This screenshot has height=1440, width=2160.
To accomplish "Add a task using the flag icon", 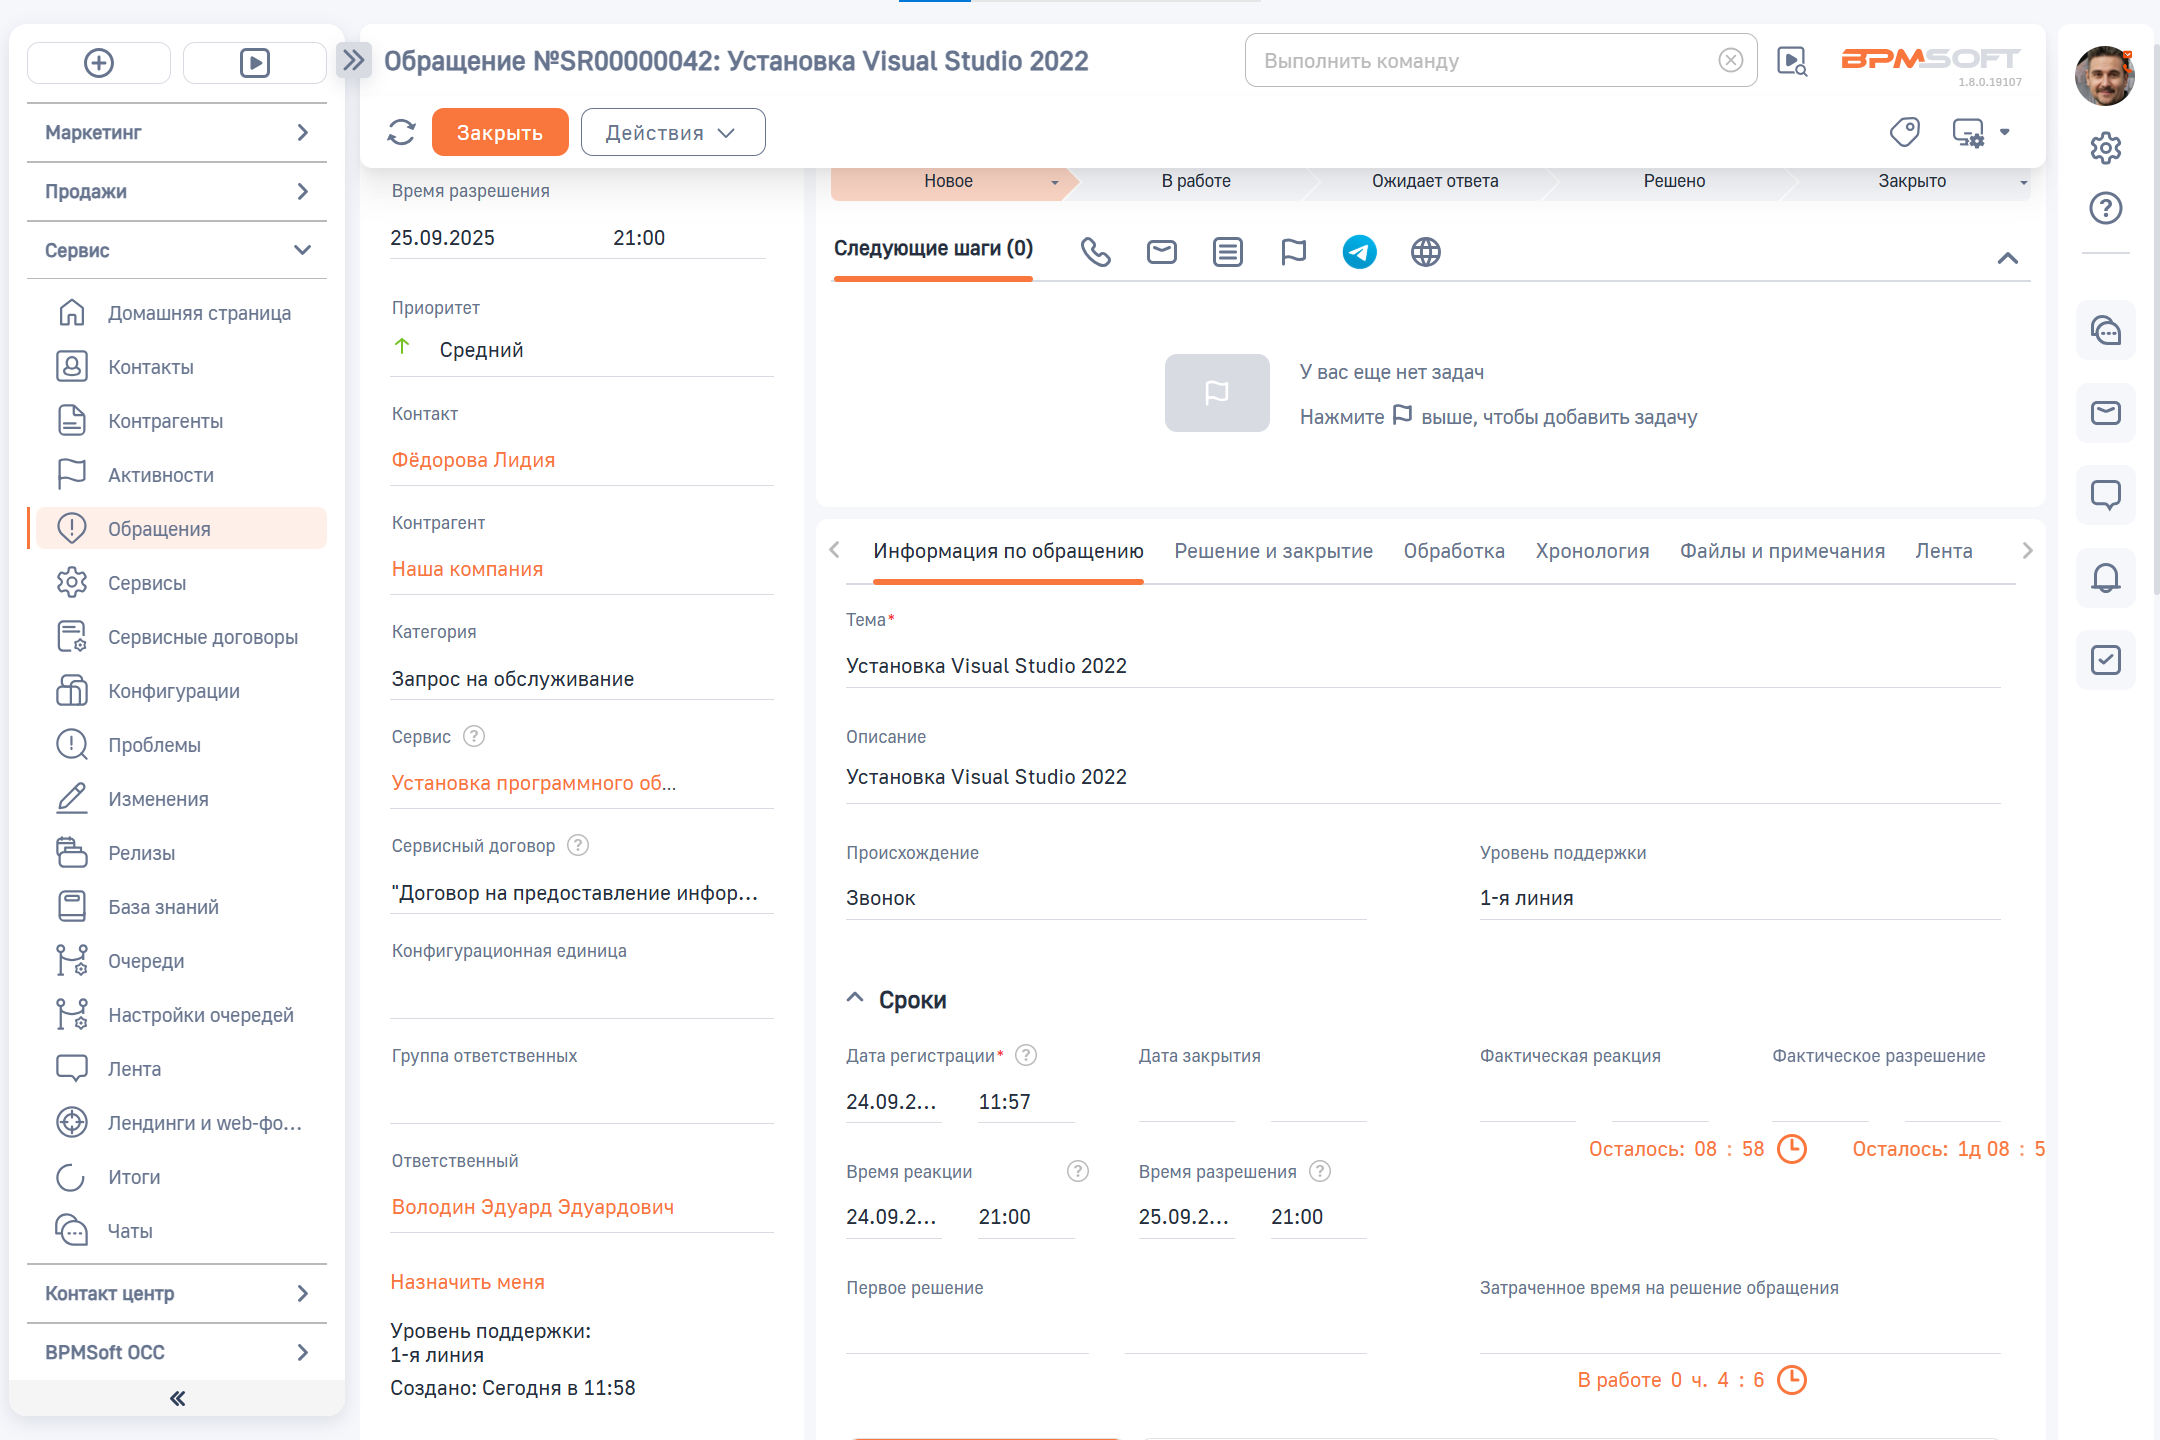I will tap(1293, 252).
